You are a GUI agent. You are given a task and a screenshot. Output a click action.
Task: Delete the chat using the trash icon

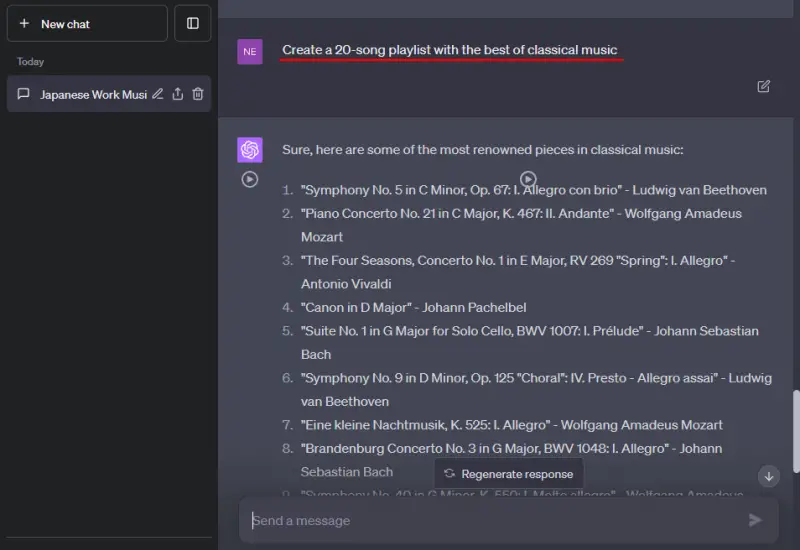(198, 94)
